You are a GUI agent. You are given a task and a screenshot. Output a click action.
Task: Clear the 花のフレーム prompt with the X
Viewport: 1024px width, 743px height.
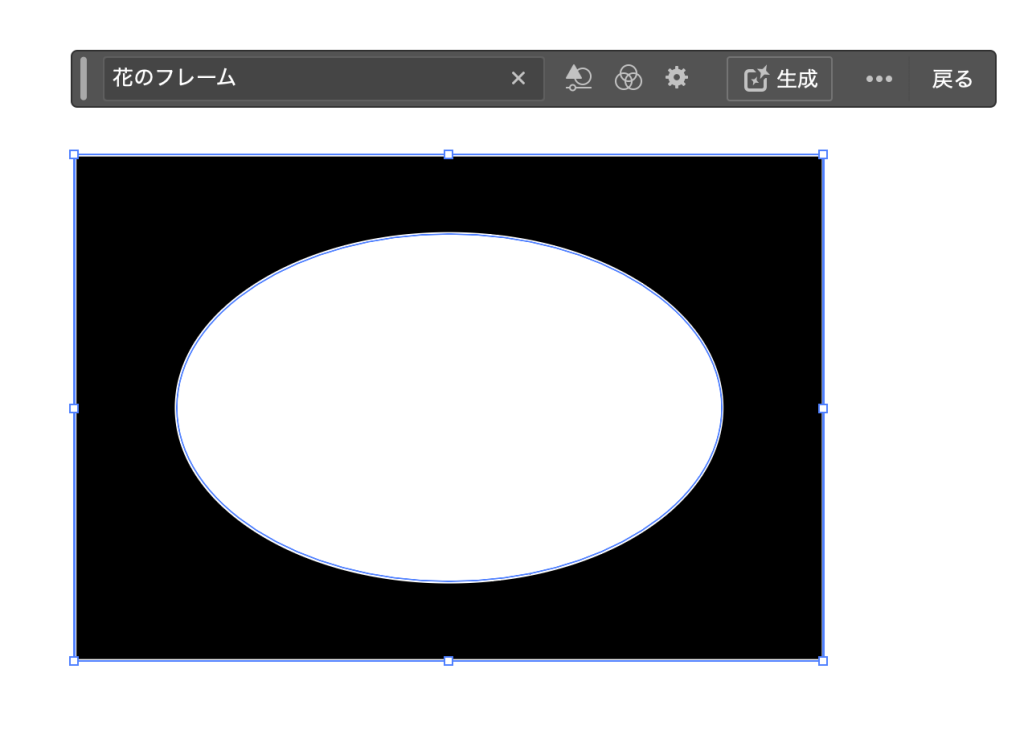tap(518, 78)
